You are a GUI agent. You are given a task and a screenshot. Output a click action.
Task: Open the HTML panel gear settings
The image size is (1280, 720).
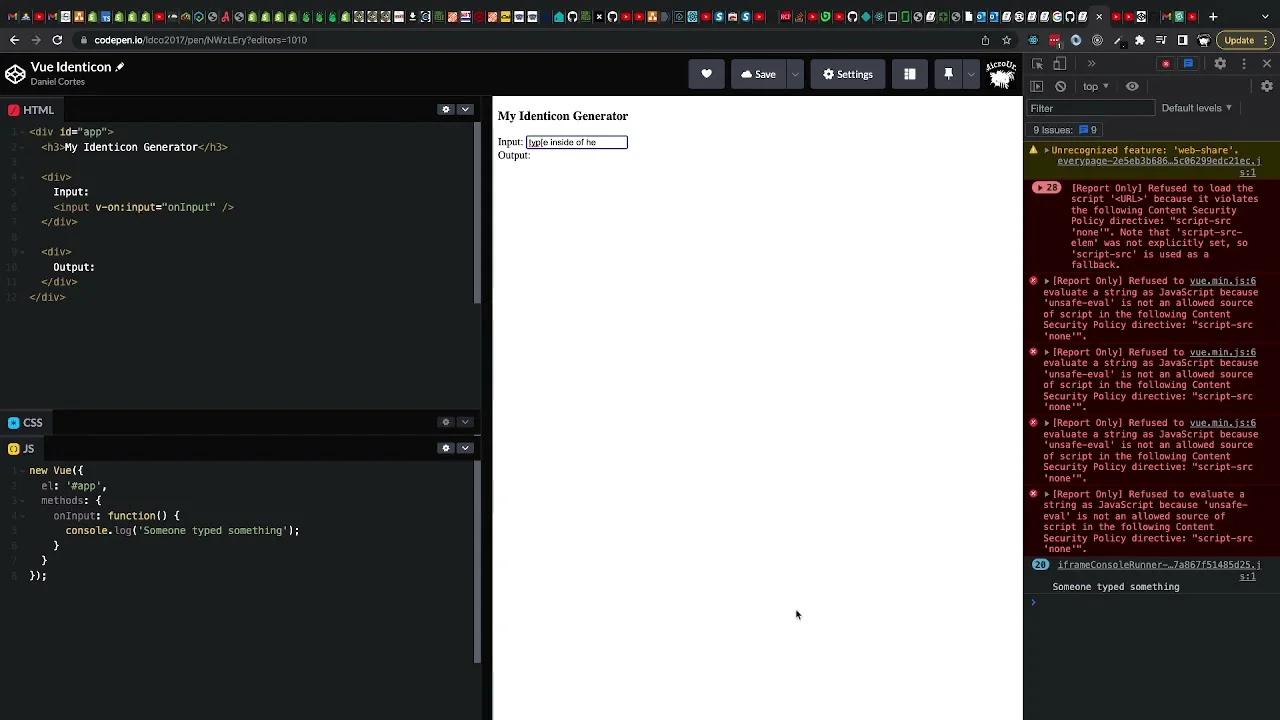pyautogui.click(x=446, y=109)
